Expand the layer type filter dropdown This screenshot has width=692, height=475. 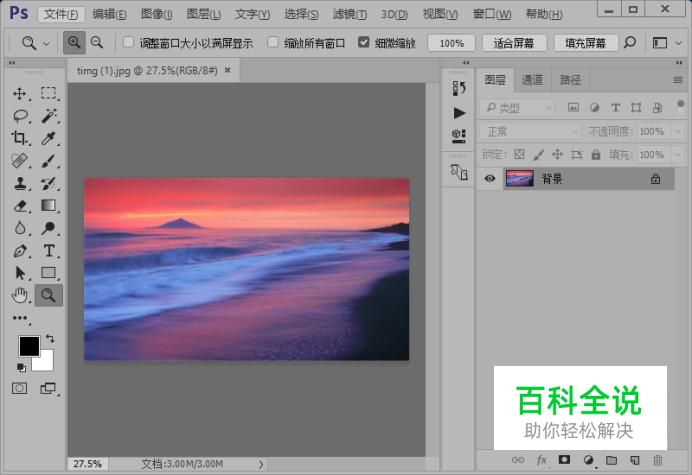coord(517,108)
